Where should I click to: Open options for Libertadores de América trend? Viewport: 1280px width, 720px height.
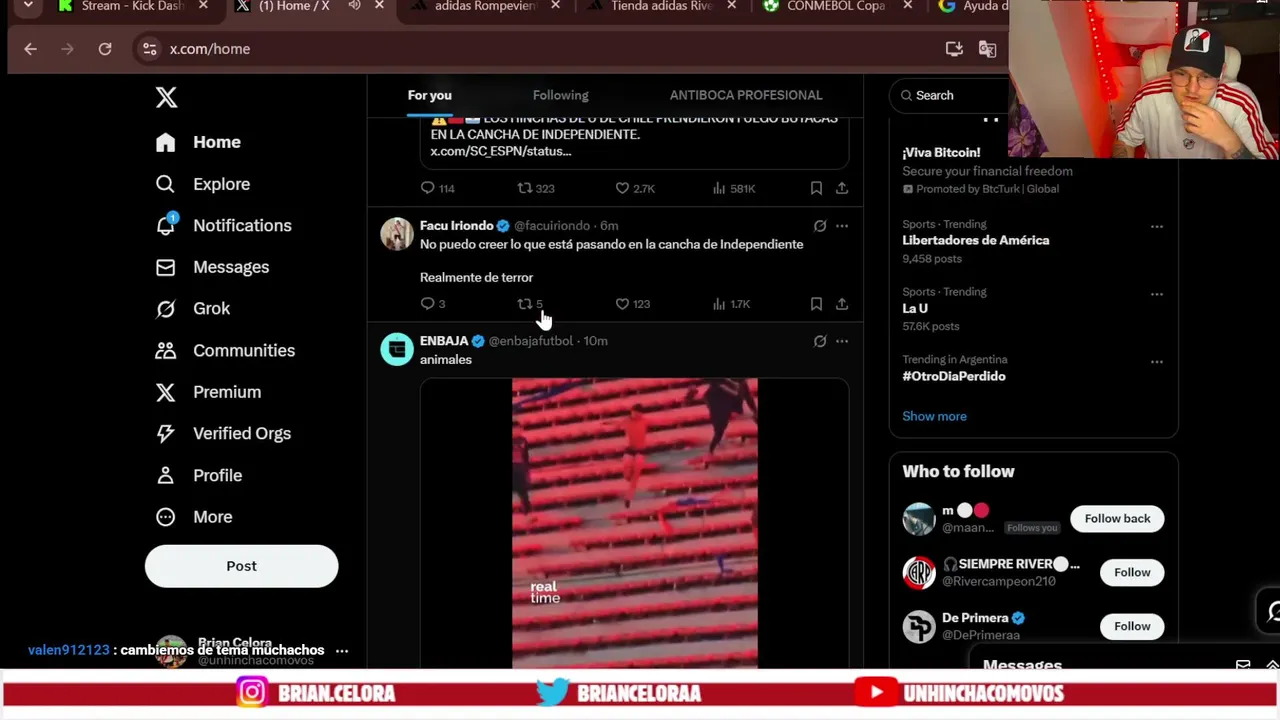(1157, 226)
